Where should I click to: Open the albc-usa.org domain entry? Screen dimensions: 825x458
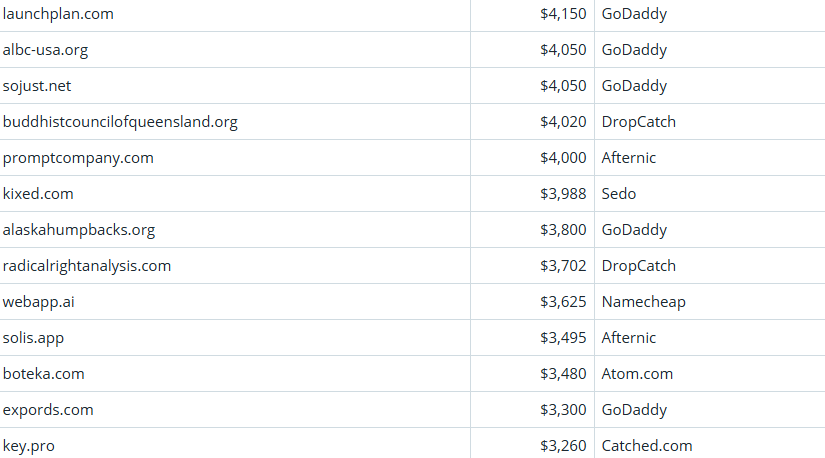[x=52, y=50]
